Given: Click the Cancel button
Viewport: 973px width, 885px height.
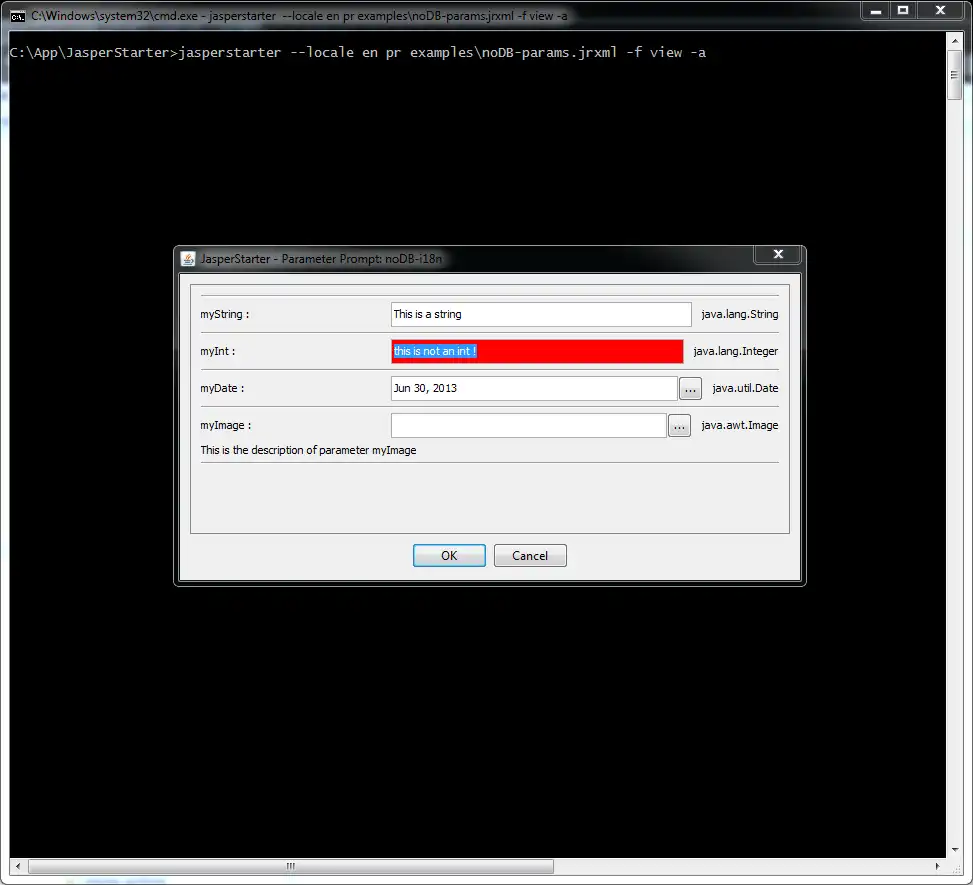Looking at the screenshot, I should pos(530,555).
